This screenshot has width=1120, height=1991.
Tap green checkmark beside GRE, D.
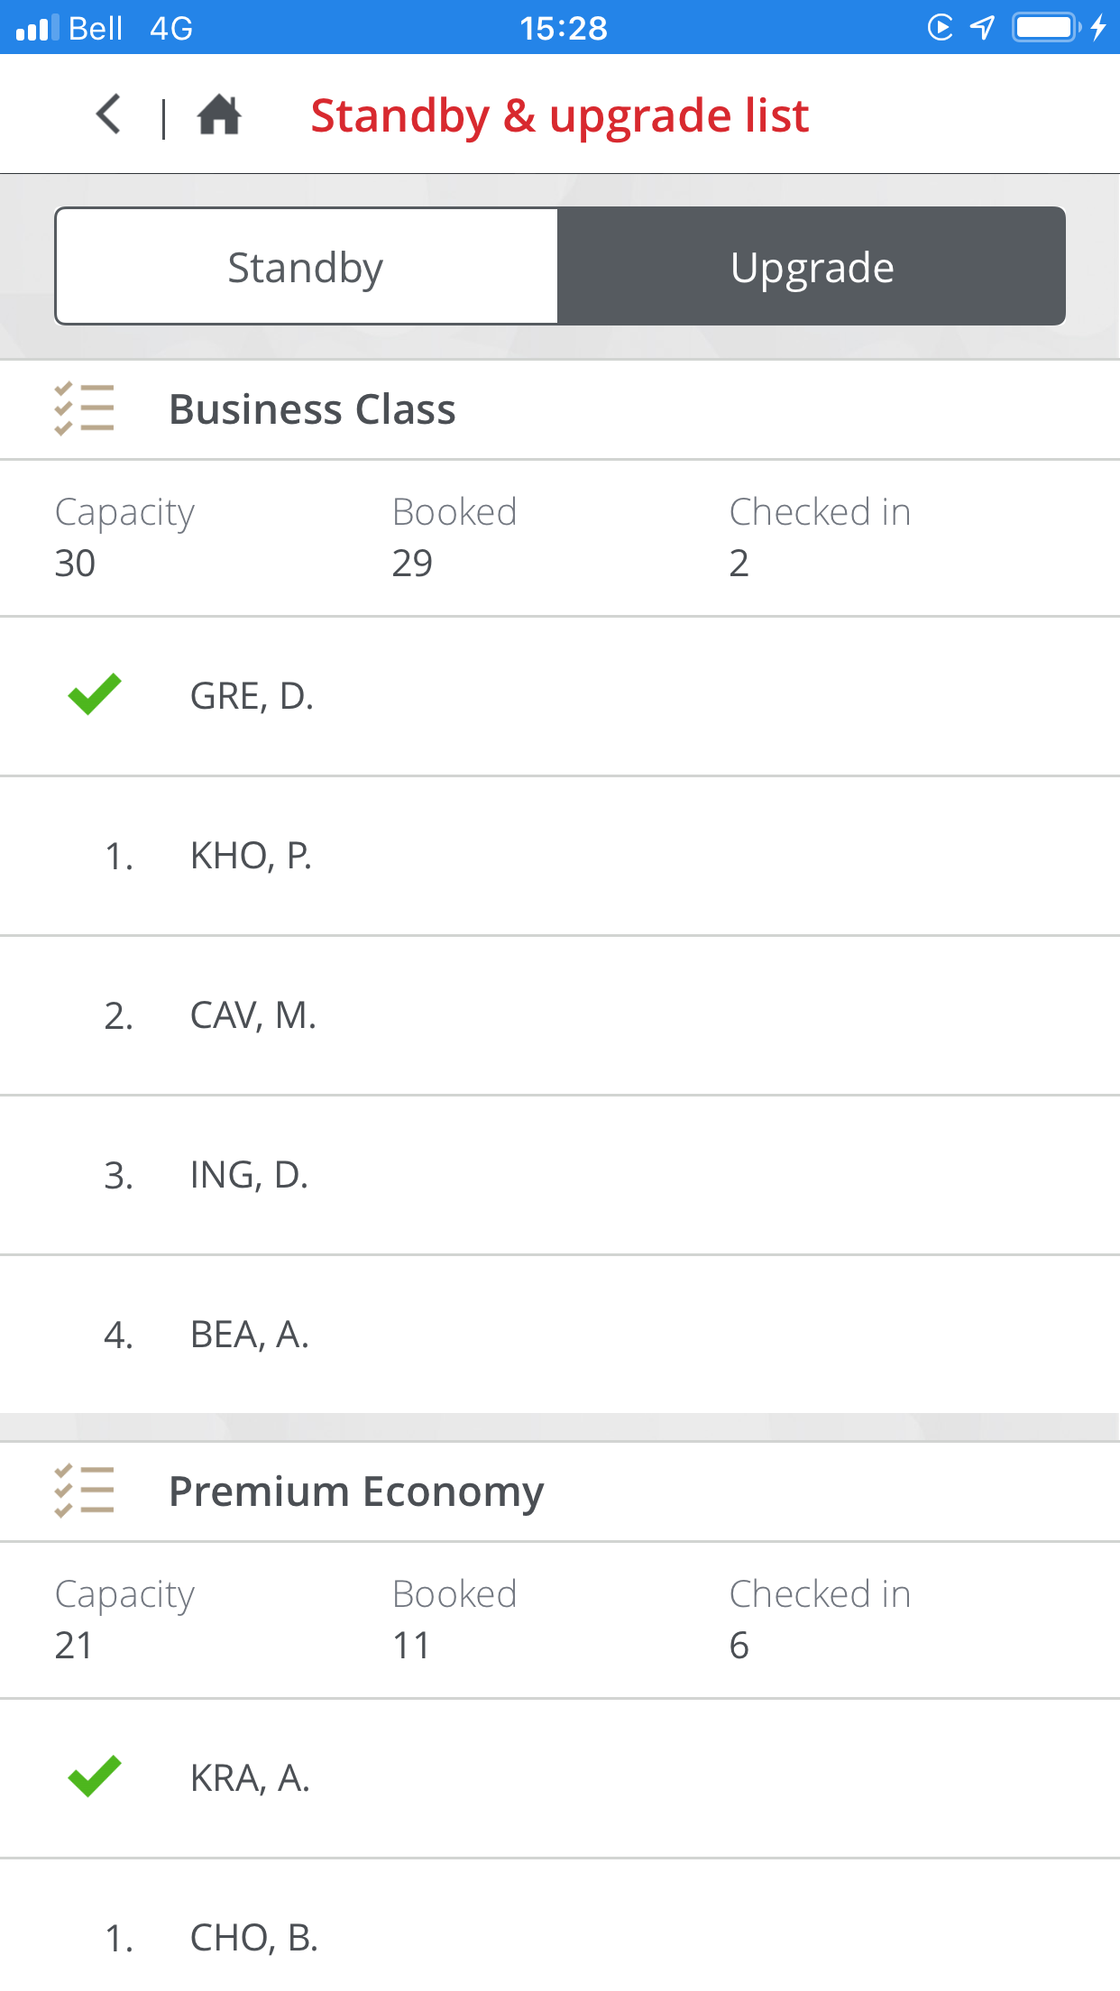[x=95, y=695]
